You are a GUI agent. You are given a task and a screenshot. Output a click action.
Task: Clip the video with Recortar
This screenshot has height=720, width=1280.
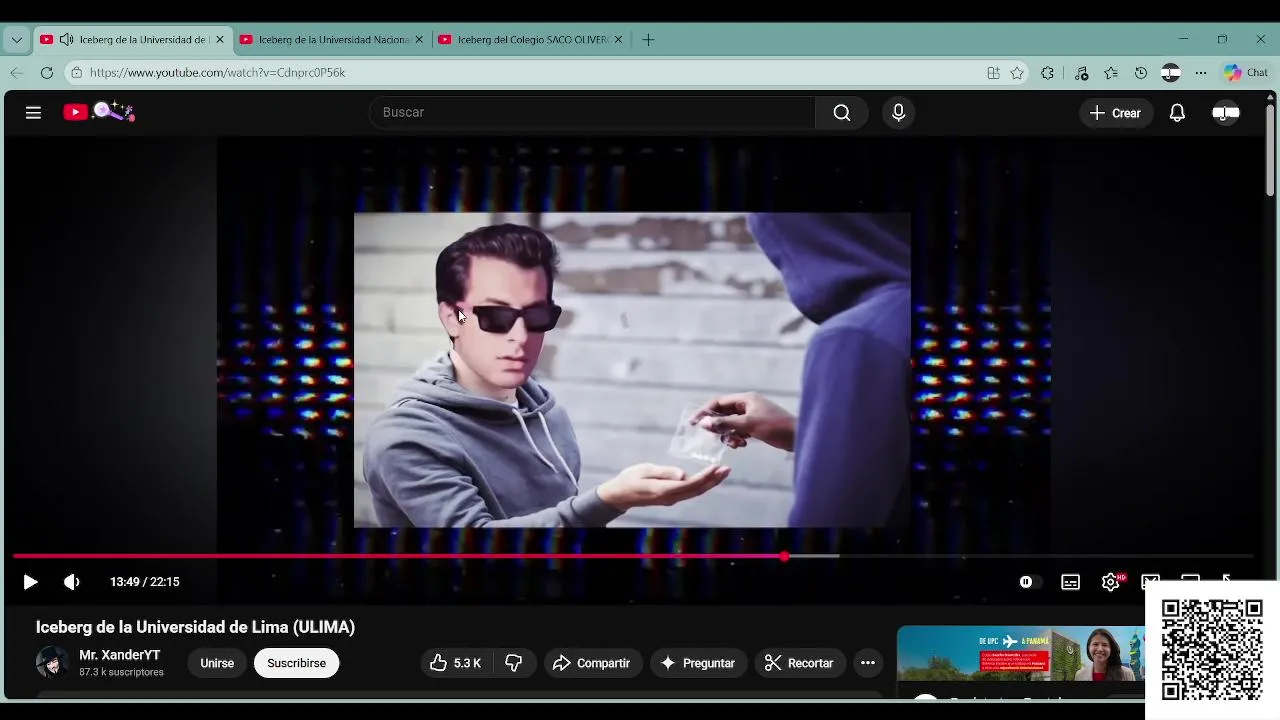click(799, 663)
